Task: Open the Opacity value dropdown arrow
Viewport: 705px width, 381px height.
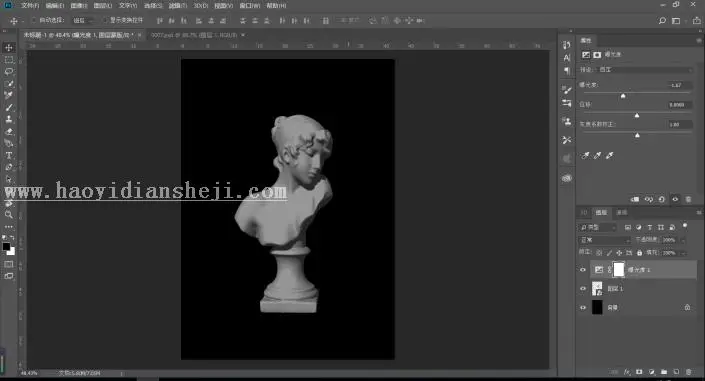Action: click(x=683, y=240)
